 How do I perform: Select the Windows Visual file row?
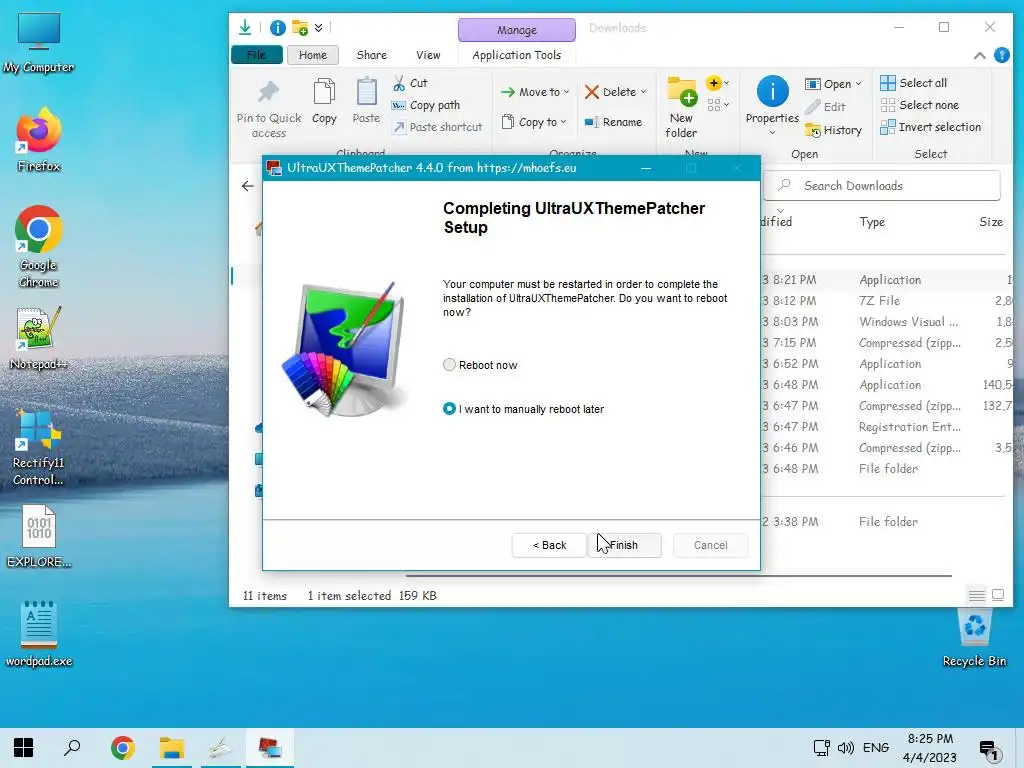[x=886, y=322]
